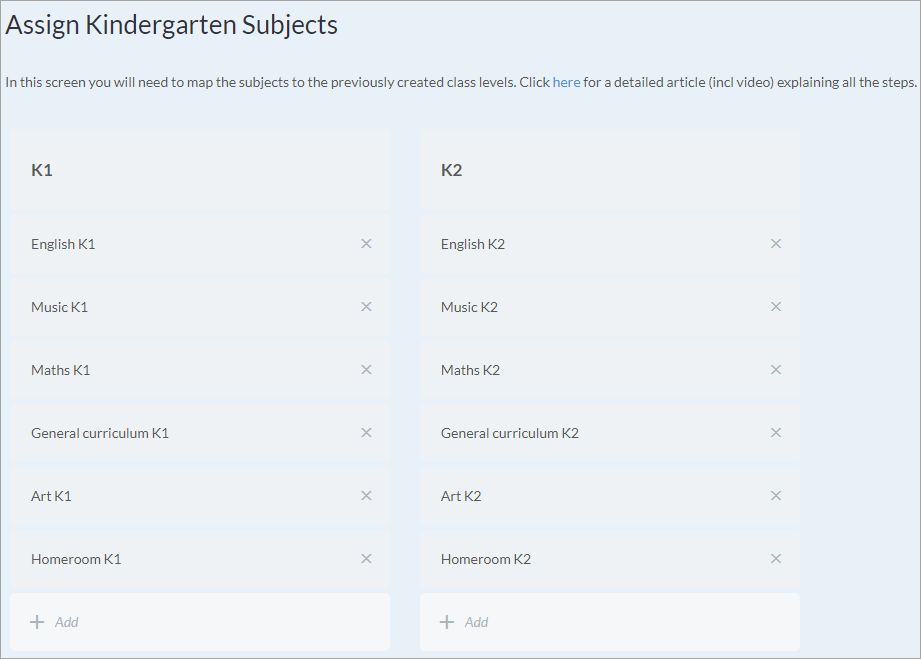This screenshot has height=659, width=921.
Task: Delete Art K1 via X icon
Action: [366, 496]
